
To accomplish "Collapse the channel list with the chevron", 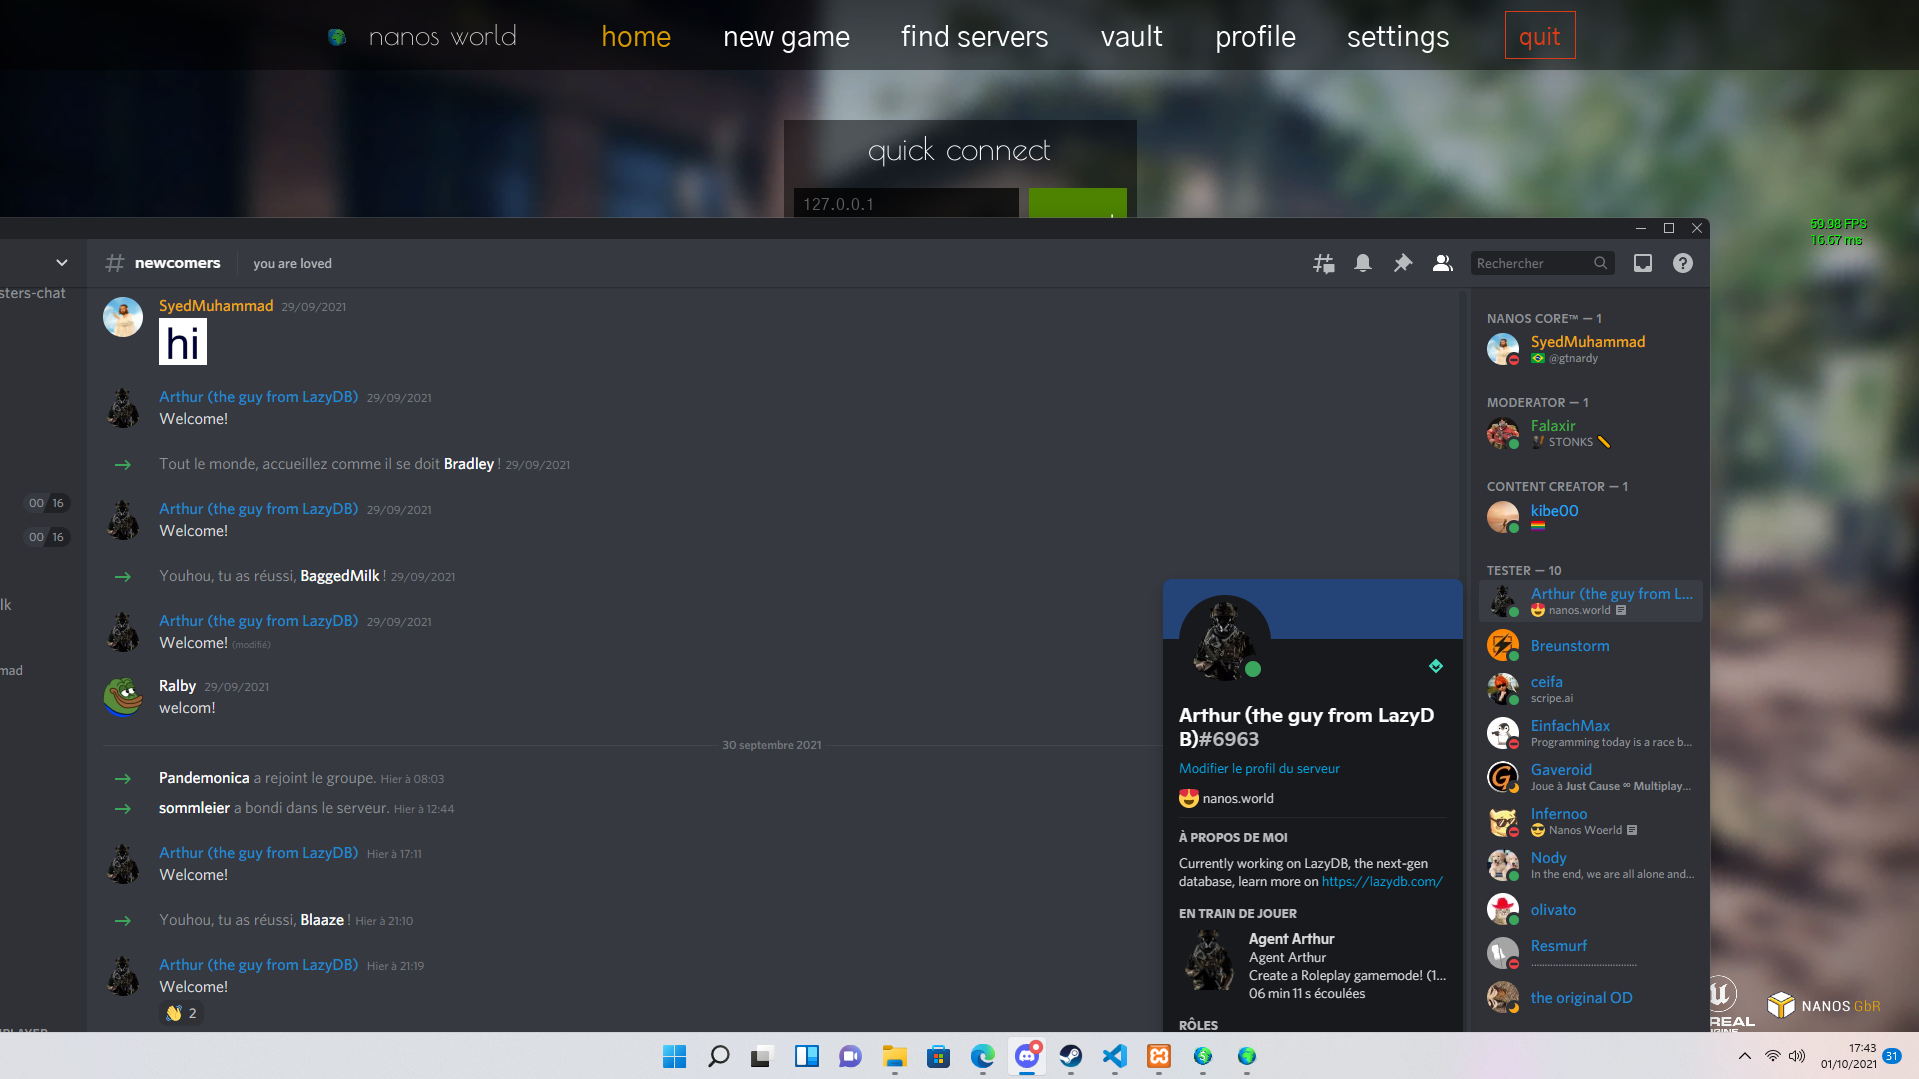I will coord(62,262).
